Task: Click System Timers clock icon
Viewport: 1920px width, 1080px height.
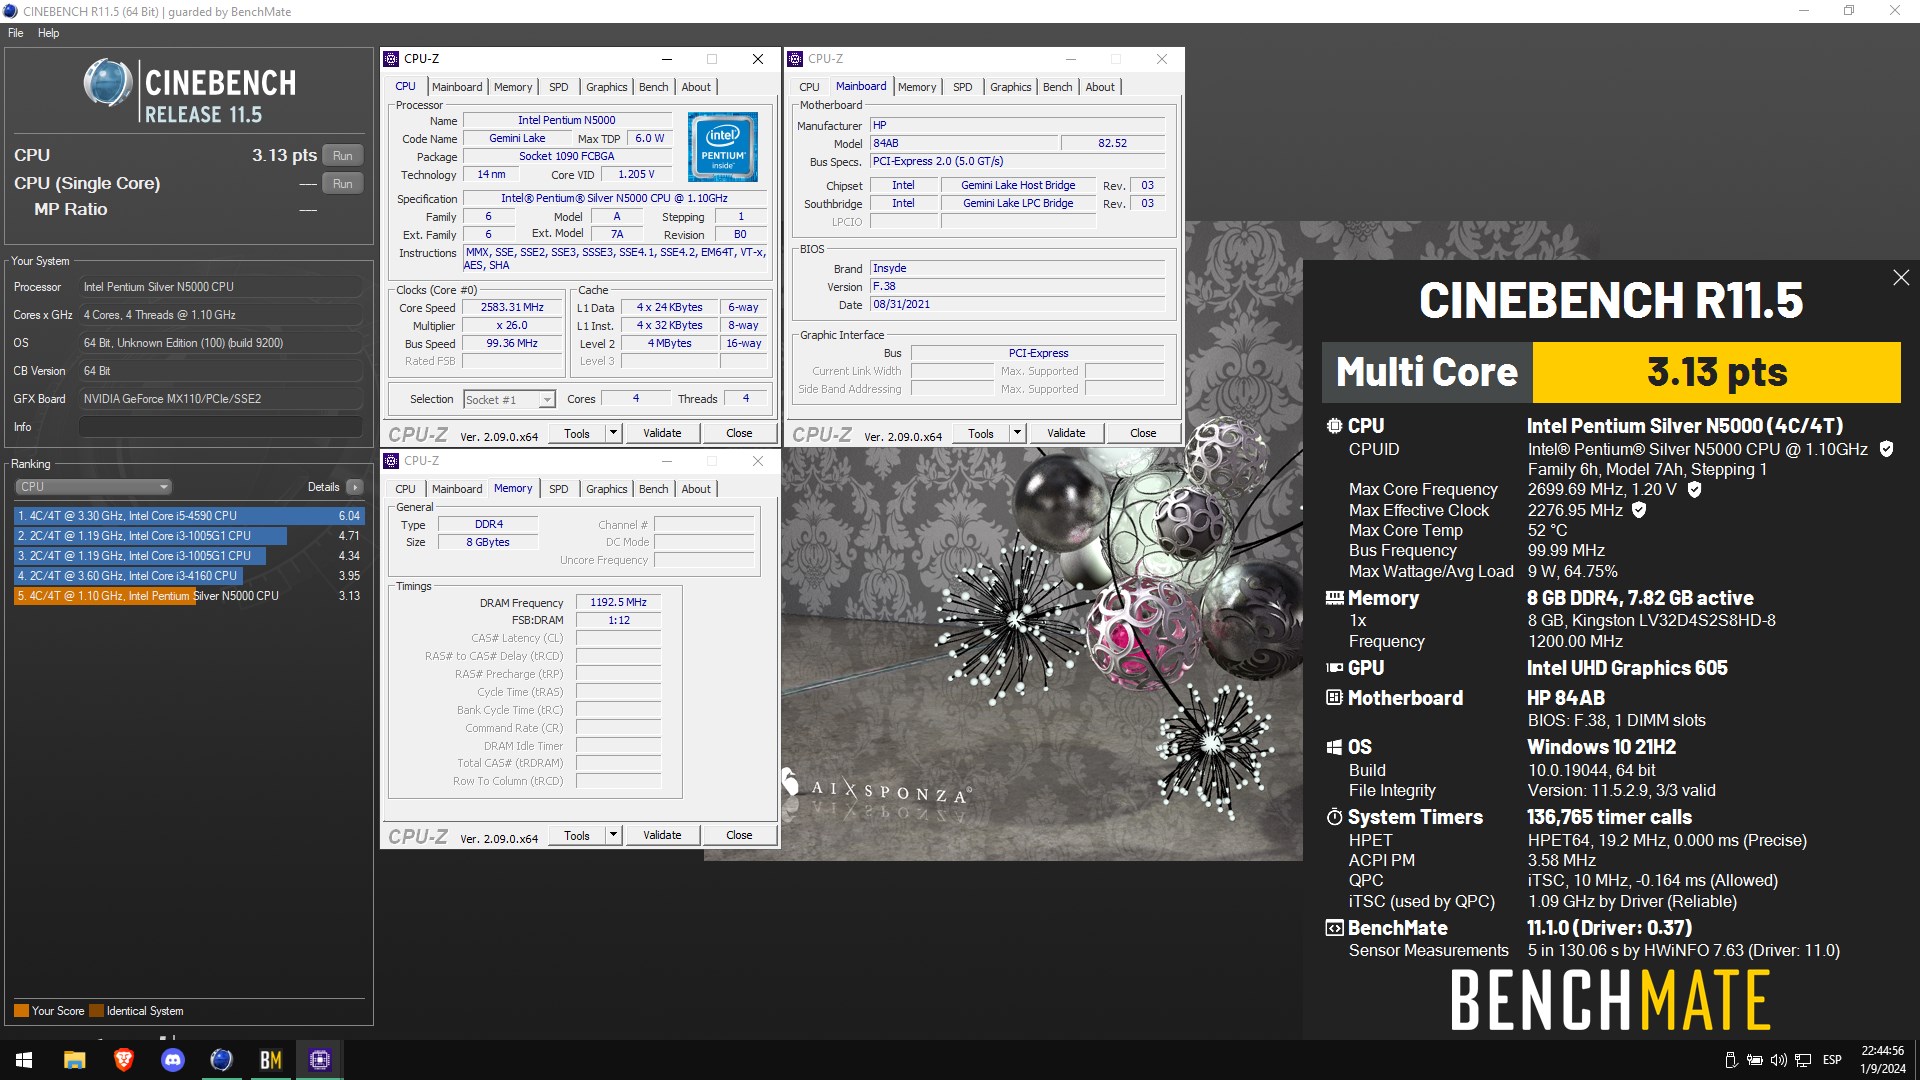Action: [1334, 817]
